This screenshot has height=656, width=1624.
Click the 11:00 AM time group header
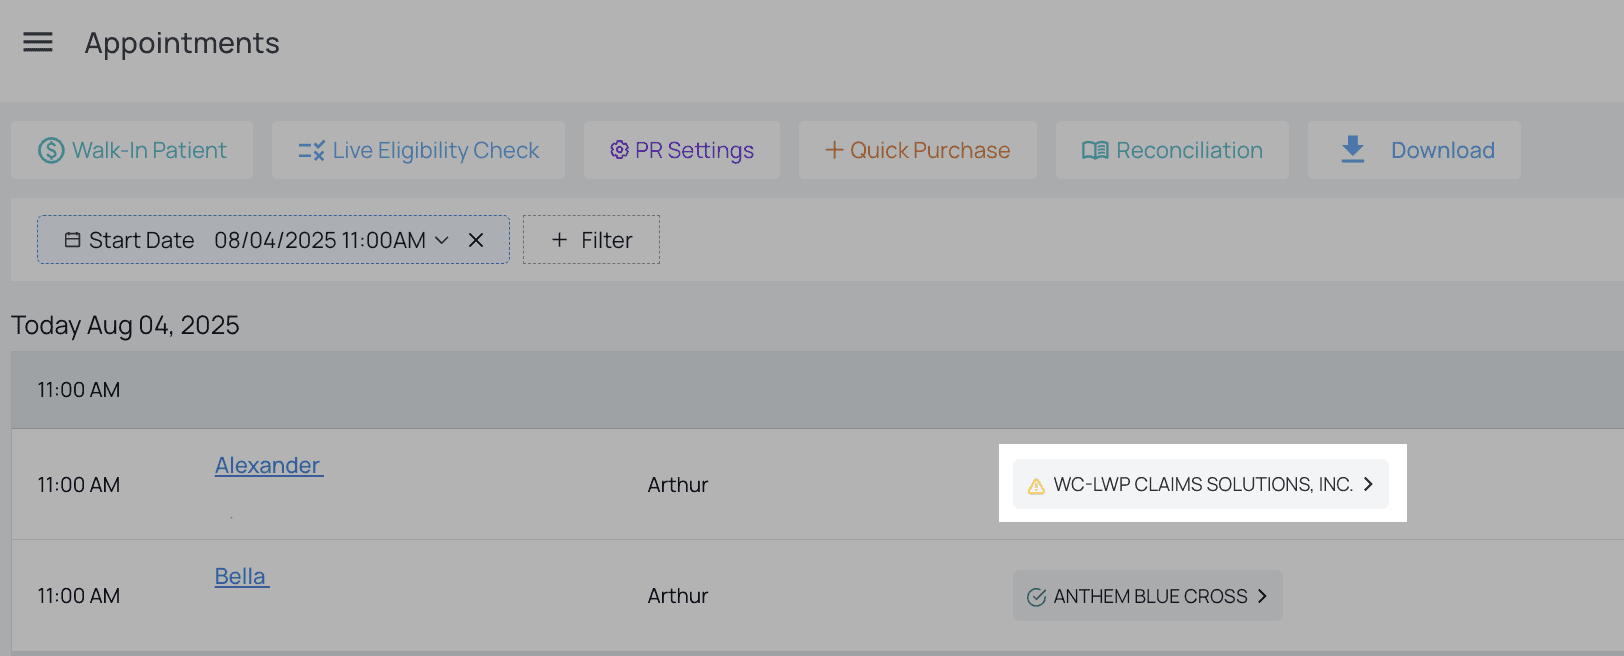79,390
